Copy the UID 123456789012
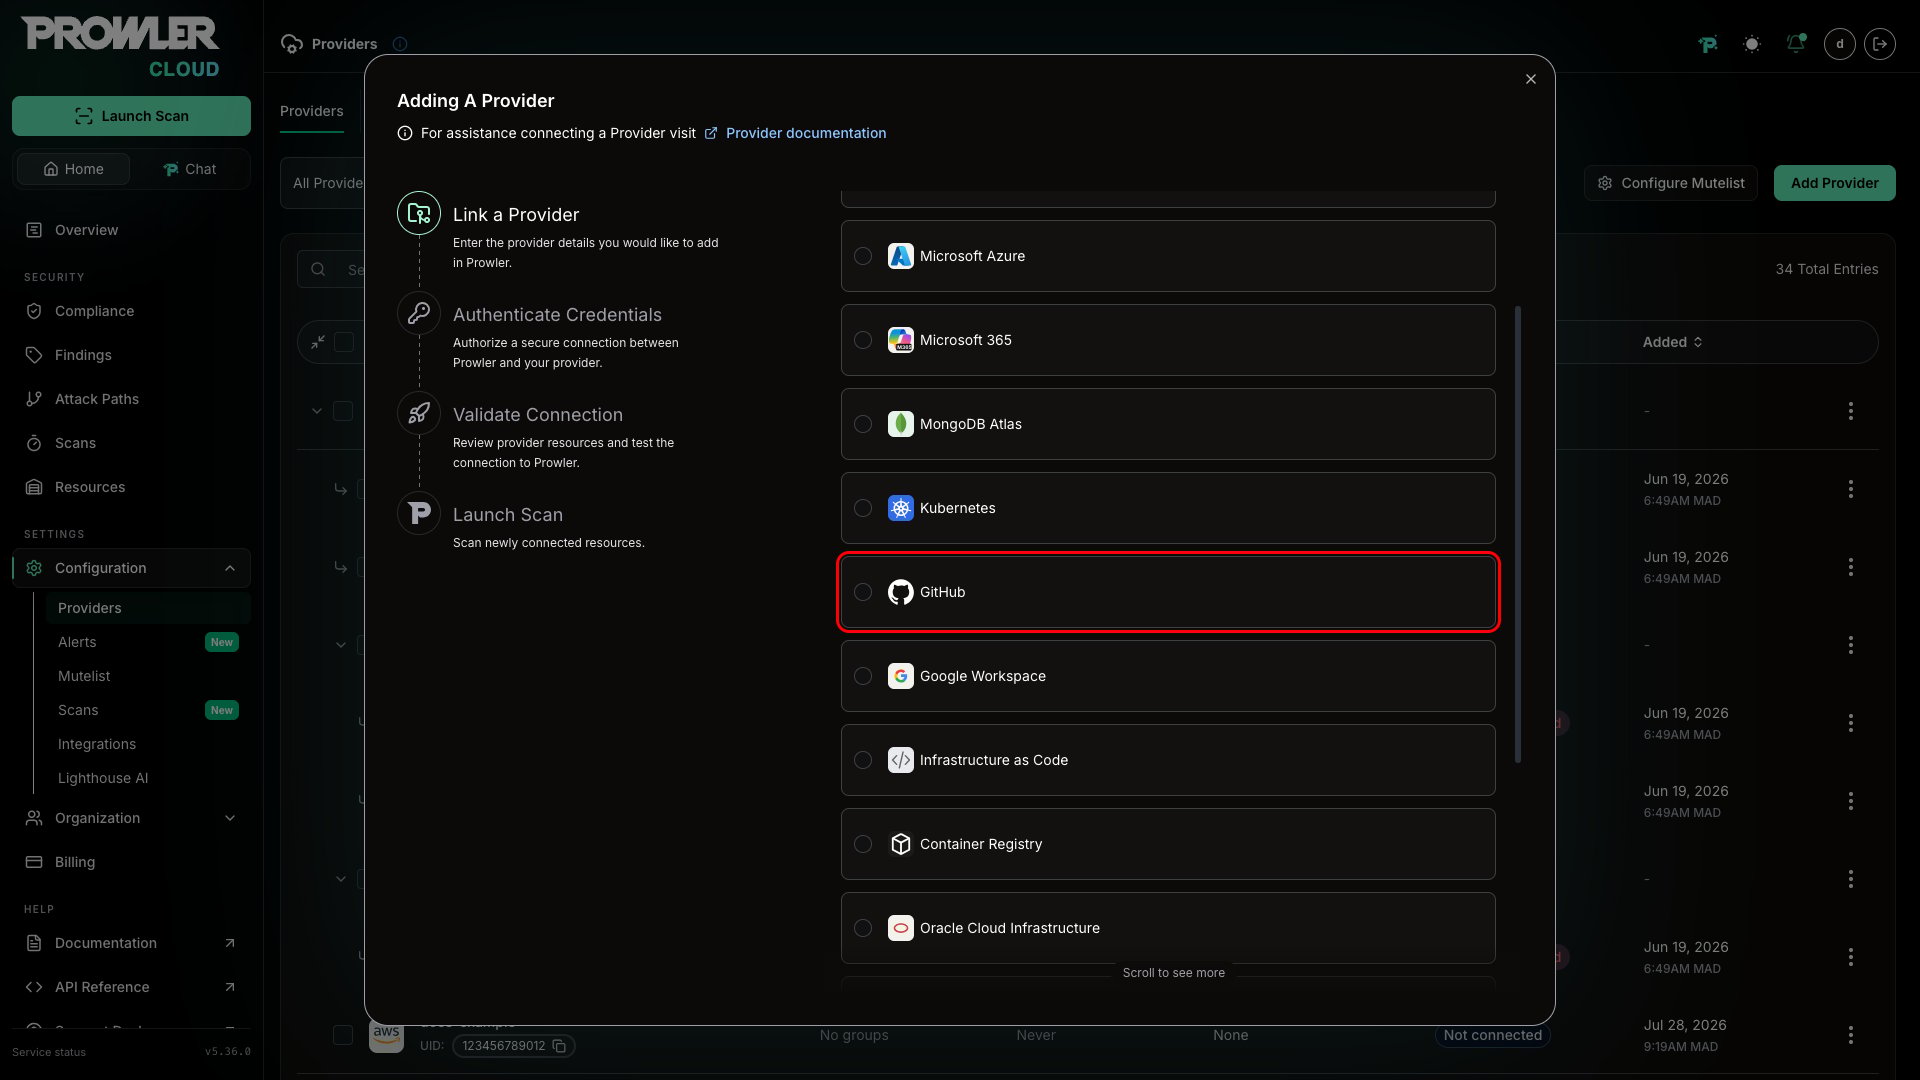Image resolution: width=1920 pixels, height=1080 pixels. click(559, 1046)
